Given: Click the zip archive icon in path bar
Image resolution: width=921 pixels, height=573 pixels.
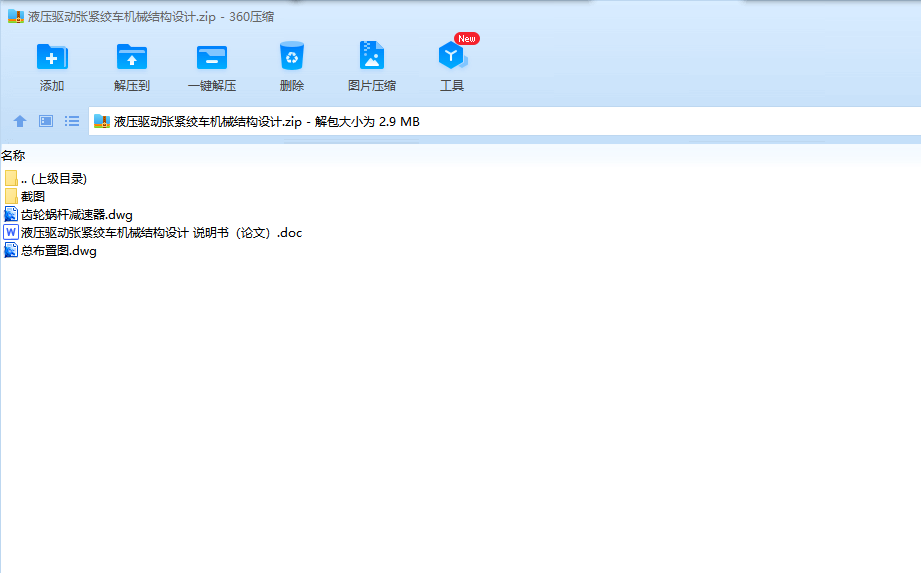Looking at the screenshot, I should tap(102, 122).
